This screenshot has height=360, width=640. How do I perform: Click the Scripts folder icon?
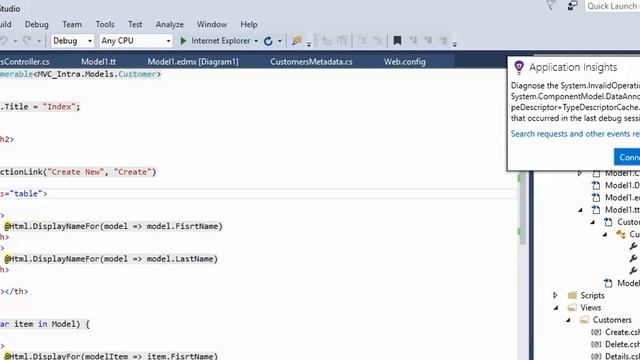(x=572, y=295)
